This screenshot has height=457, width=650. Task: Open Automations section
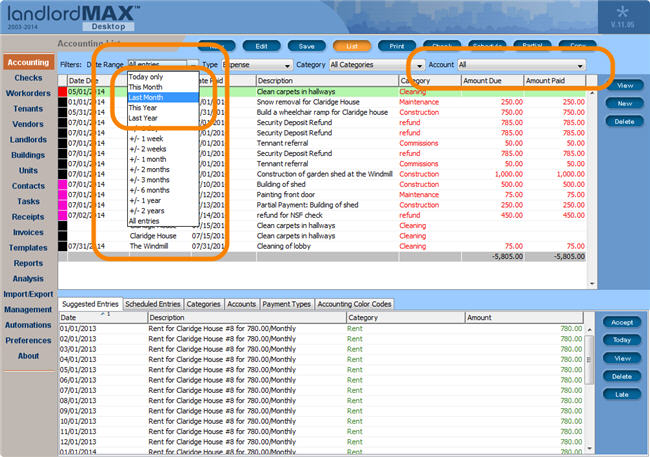point(28,325)
